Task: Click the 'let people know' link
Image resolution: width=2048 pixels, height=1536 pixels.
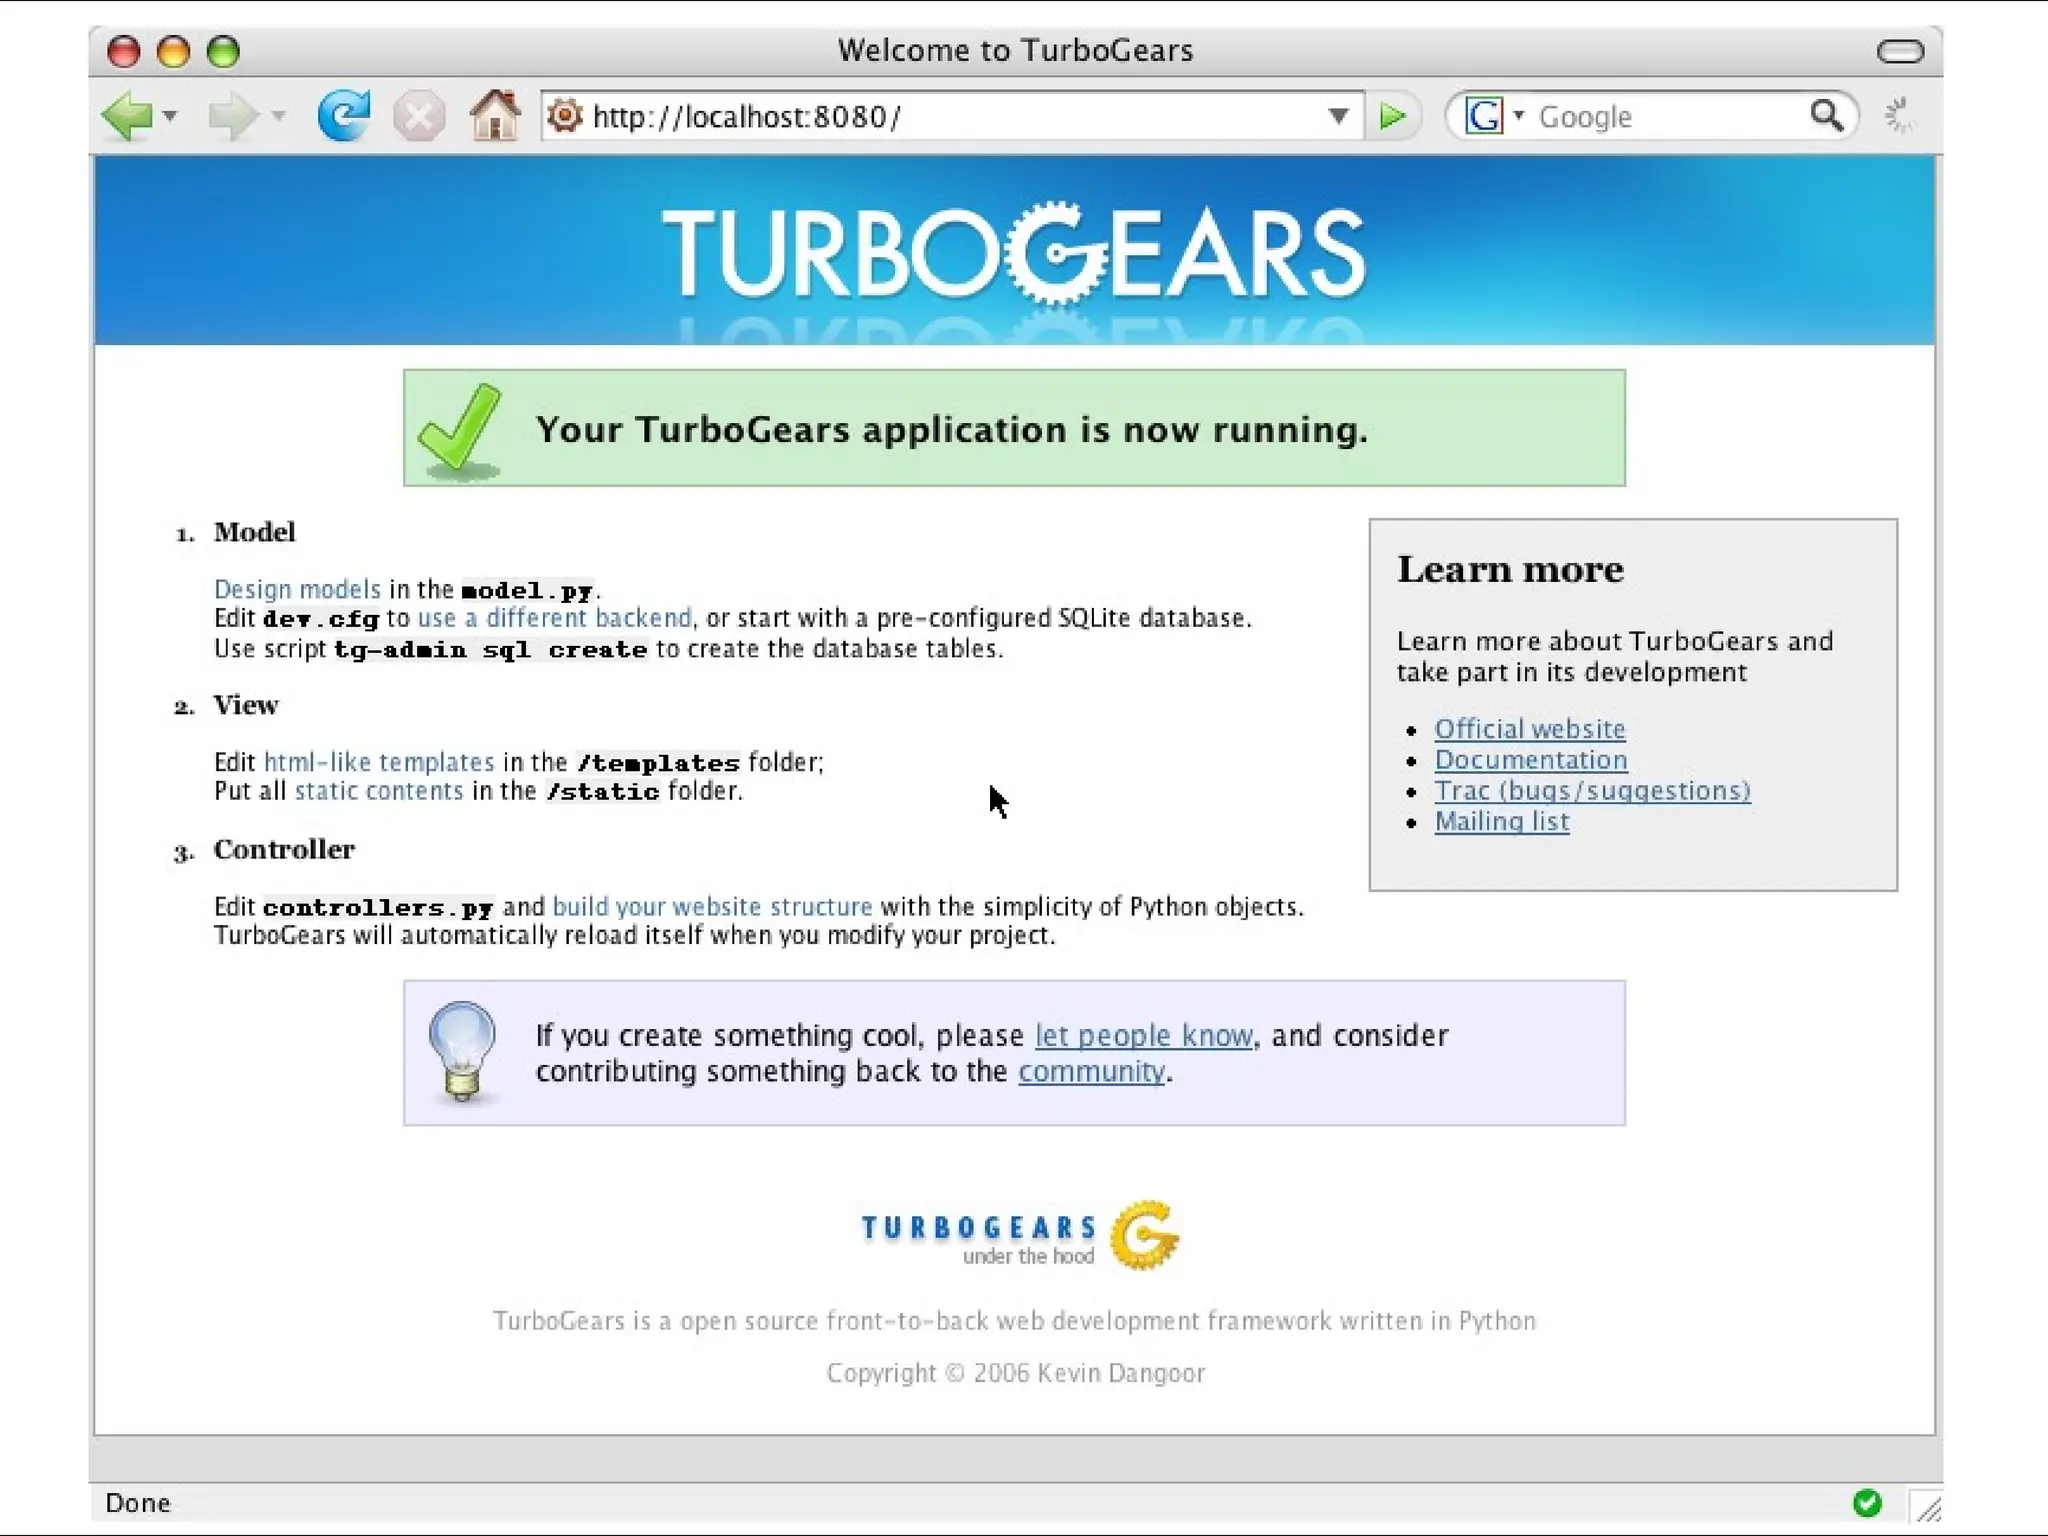Action: click(x=1143, y=1035)
